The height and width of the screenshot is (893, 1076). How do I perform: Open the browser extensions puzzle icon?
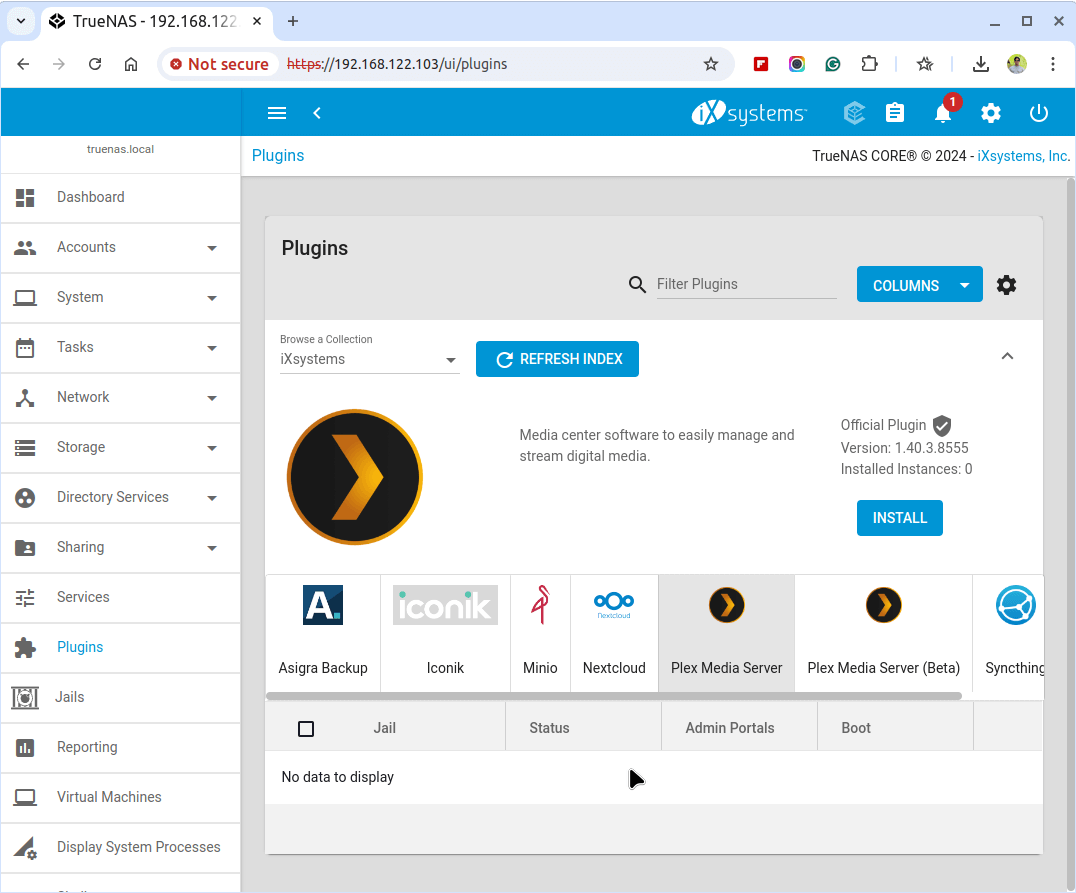[869, 64]
